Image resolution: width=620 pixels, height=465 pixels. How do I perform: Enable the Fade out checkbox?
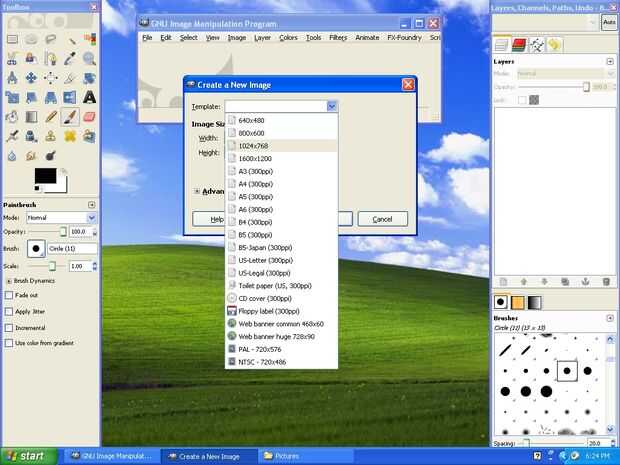(9, 295)
